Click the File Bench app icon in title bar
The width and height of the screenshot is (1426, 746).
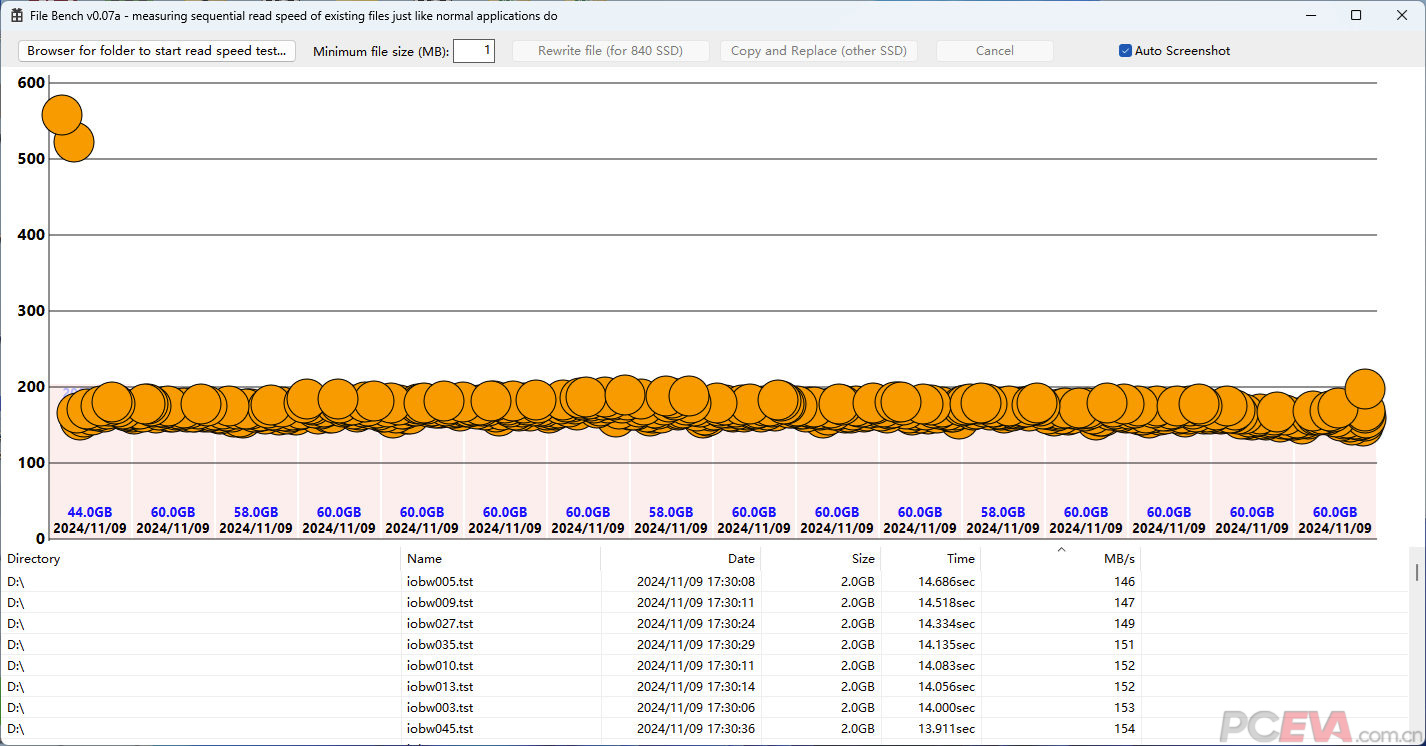16,16
